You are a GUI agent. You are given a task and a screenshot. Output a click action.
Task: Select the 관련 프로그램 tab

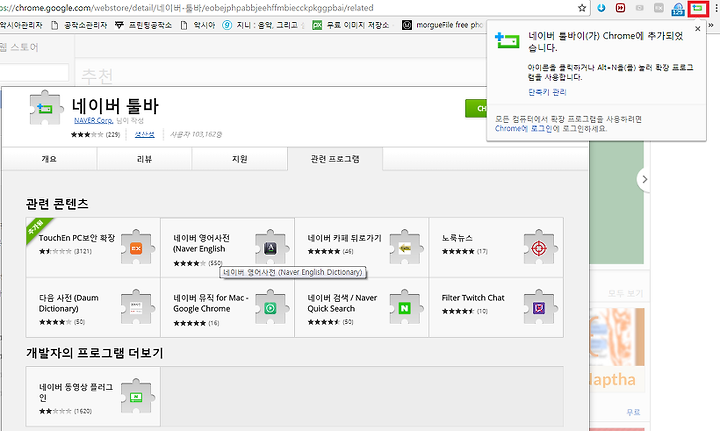tap(335, 159)
